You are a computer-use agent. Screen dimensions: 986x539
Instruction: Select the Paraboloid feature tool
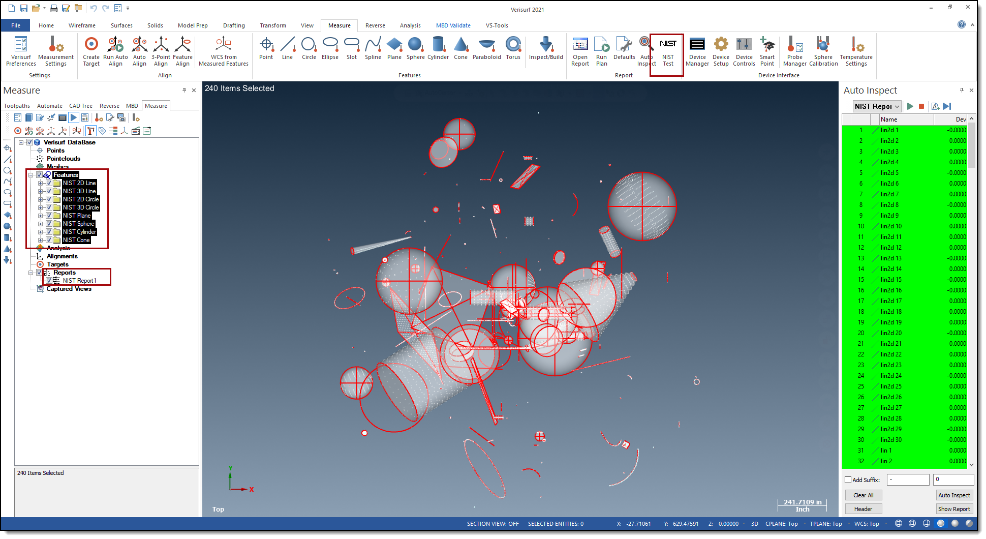point(487,48)
